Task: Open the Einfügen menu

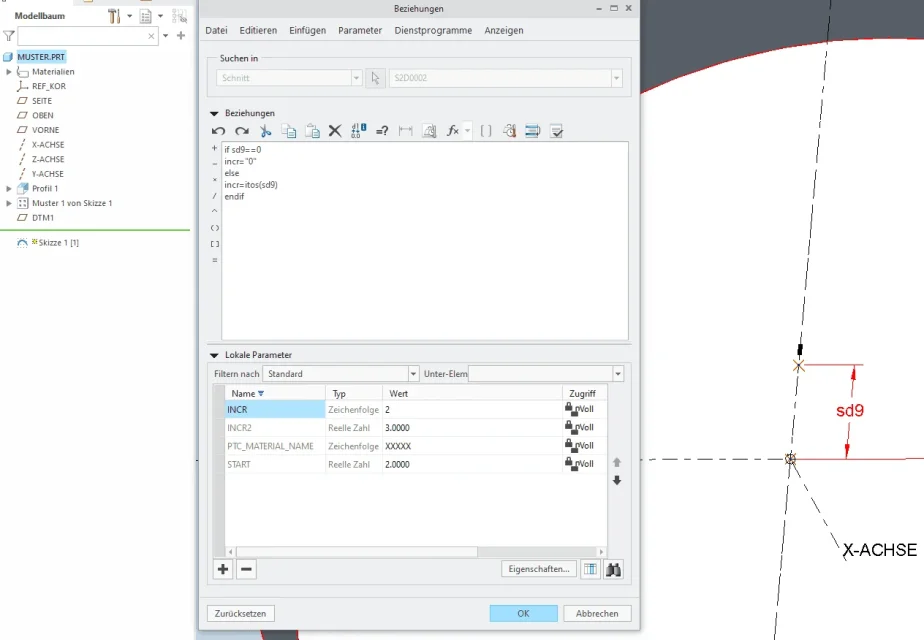Action: [x=308, y=30]
